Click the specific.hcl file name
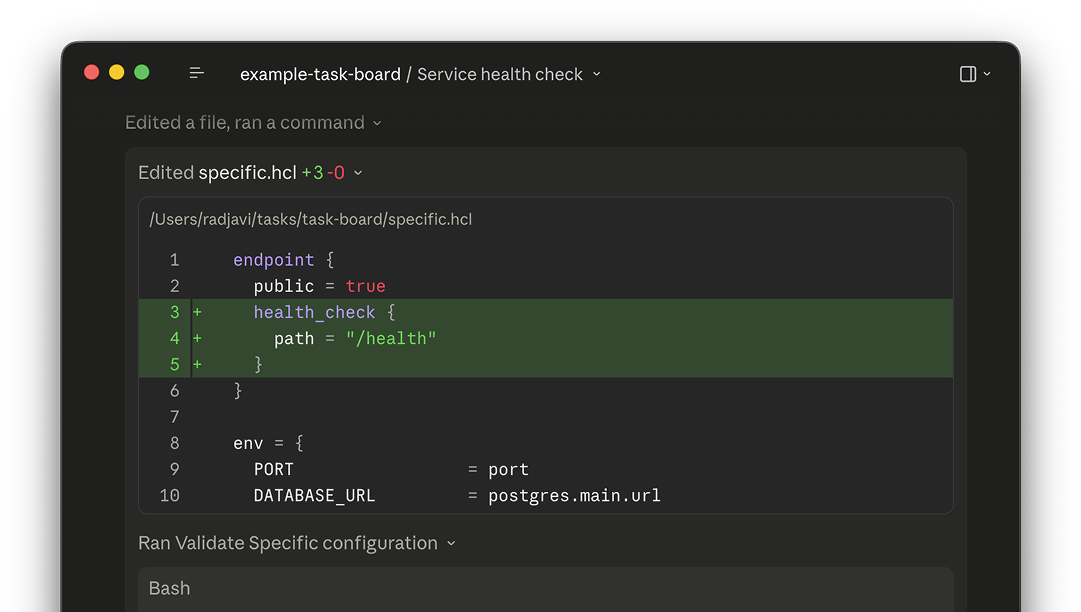The image size is (1081, 612). pyautogui.click(x=247, y=172)
